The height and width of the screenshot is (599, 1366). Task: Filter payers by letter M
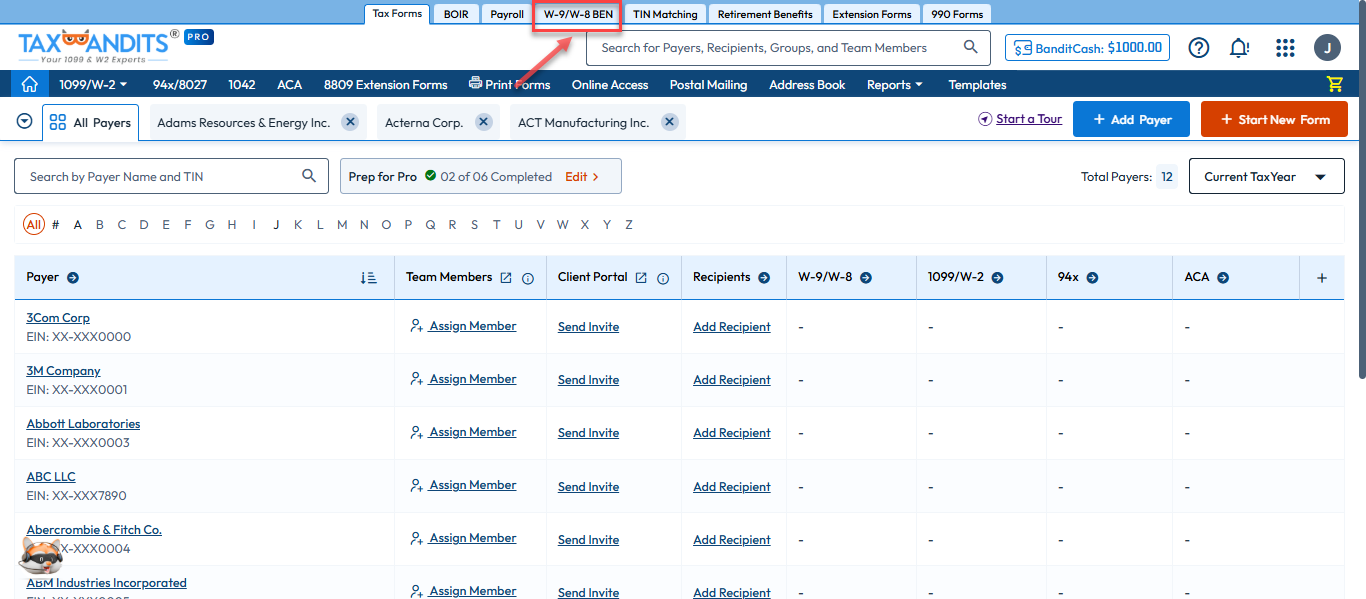(x=342, y=224)
